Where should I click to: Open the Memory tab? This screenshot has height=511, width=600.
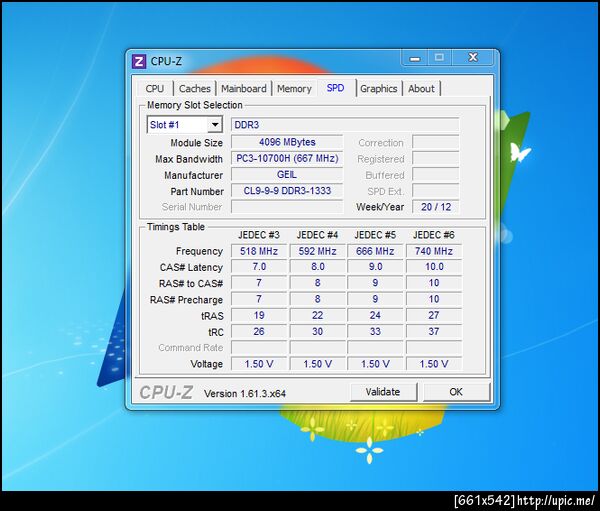[x=294, y=89]
